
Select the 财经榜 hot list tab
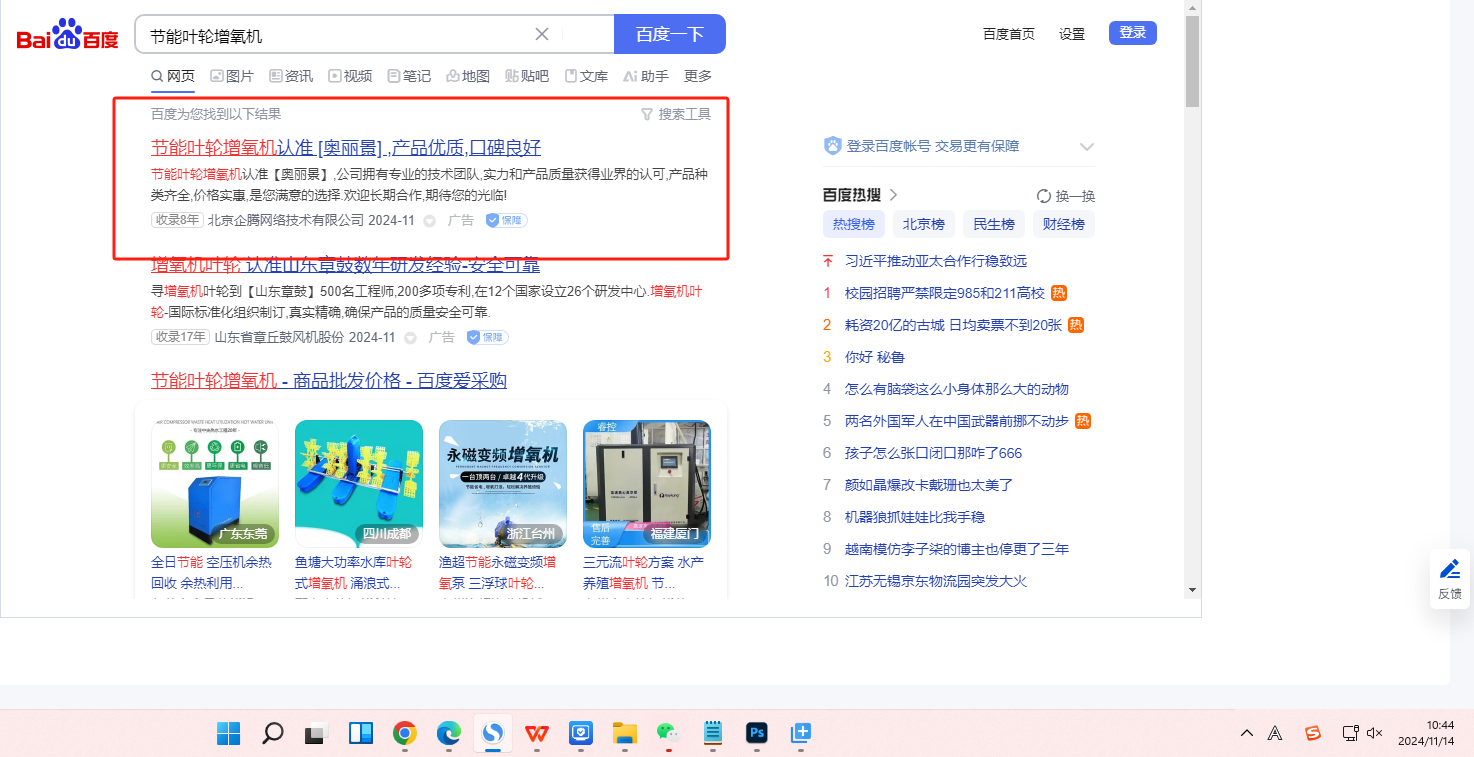1063,224
